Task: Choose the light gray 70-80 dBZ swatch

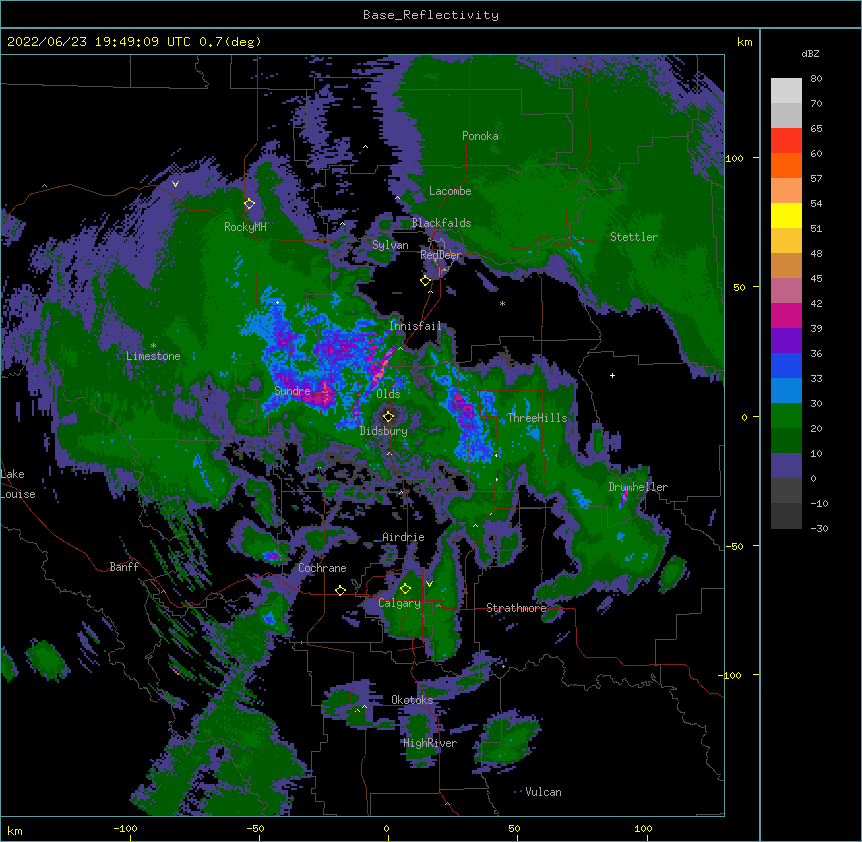Action: coord(786,91)
